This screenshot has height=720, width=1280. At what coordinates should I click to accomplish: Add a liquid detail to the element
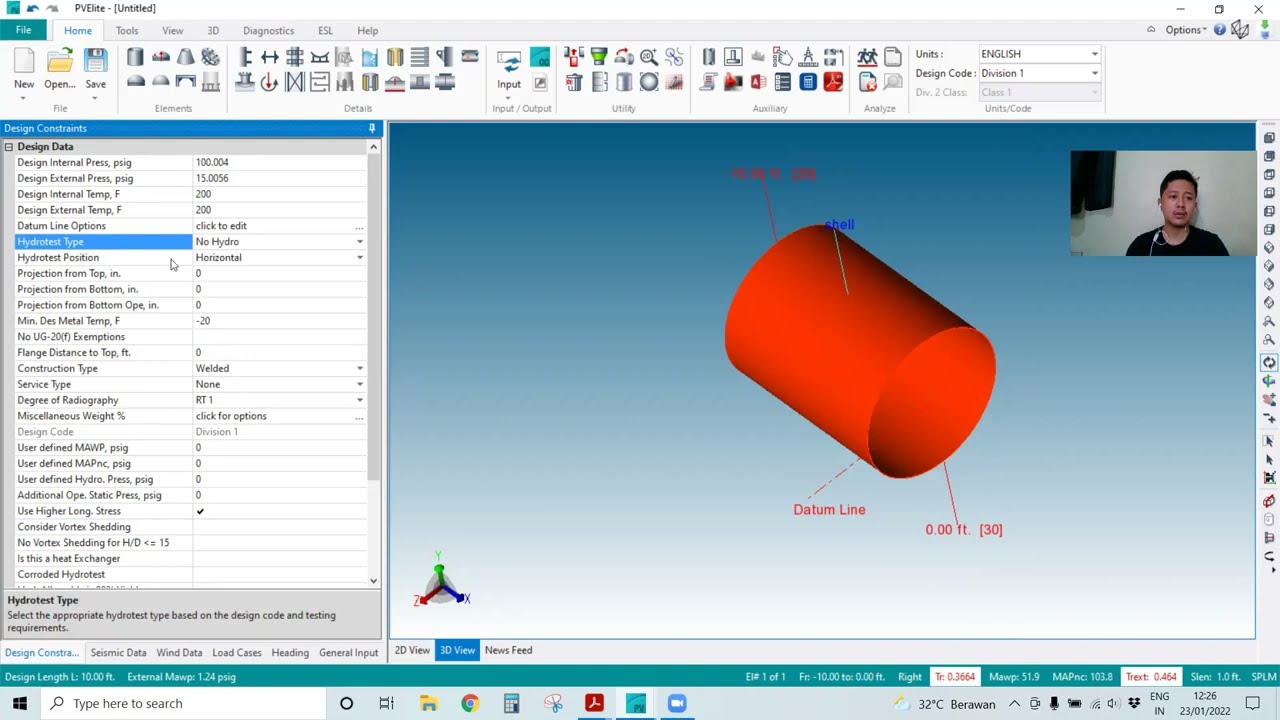click(x=369, y=56)
